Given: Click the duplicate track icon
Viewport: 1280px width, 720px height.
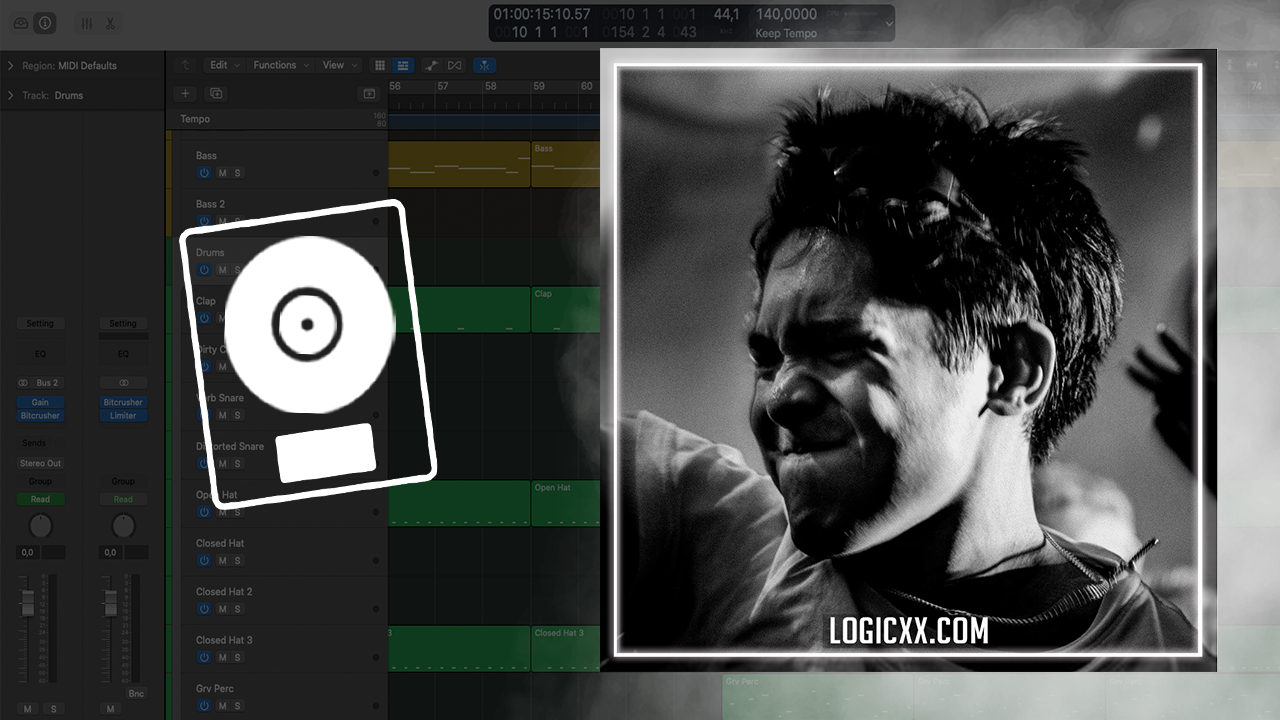Looking at the screenshot, I should click(x=215, y=93).
